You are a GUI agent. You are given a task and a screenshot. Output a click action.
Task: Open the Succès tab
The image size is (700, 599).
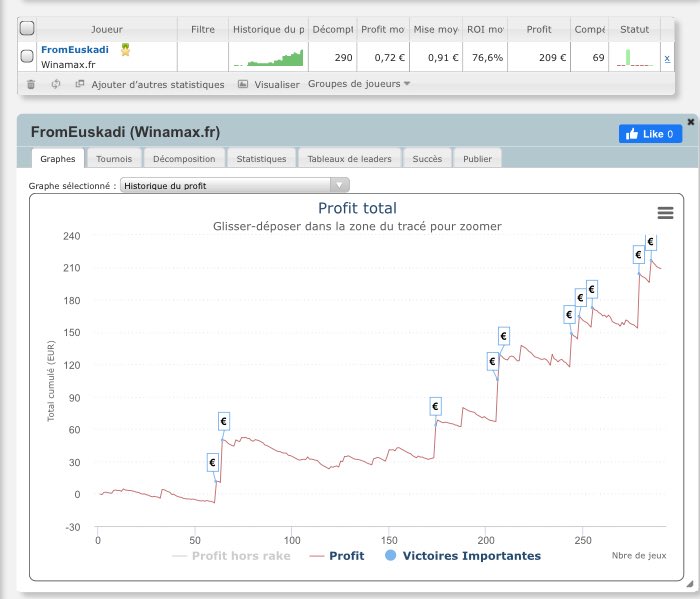coord(427,159)
